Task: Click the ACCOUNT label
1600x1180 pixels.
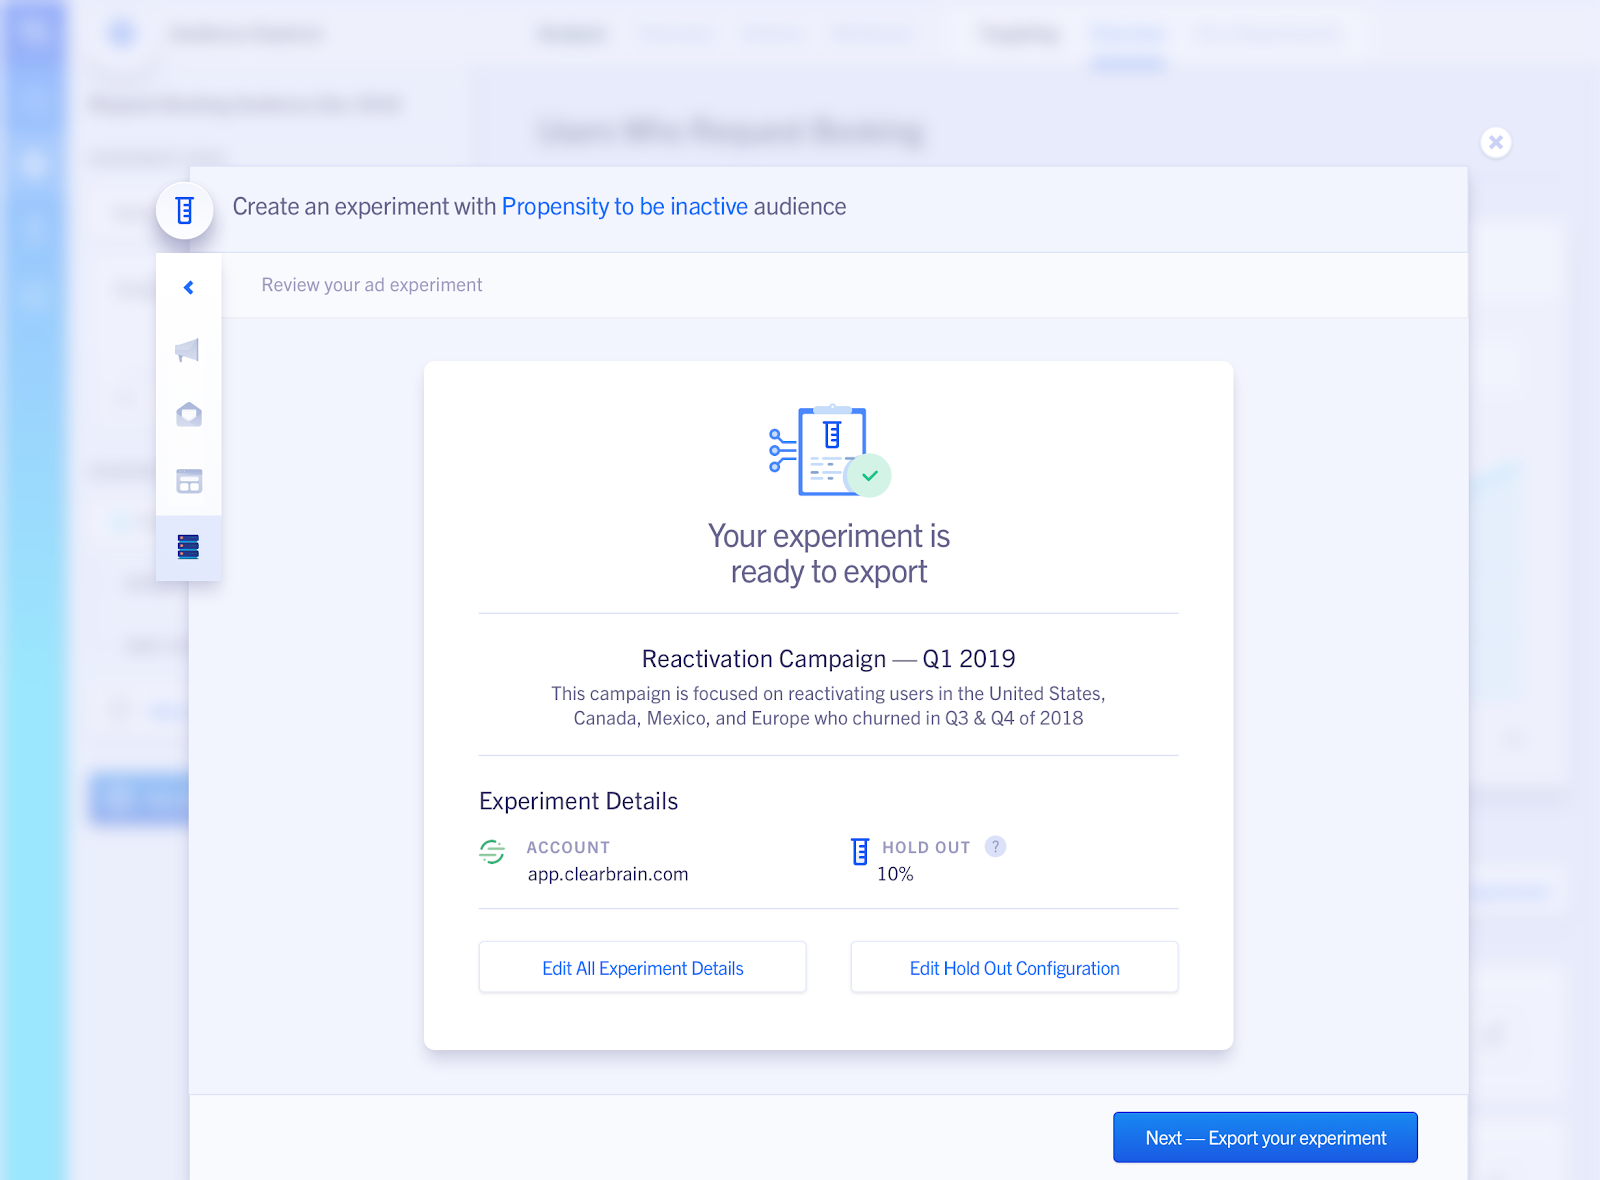Action: pyautogui.click(x=568, y=847)
